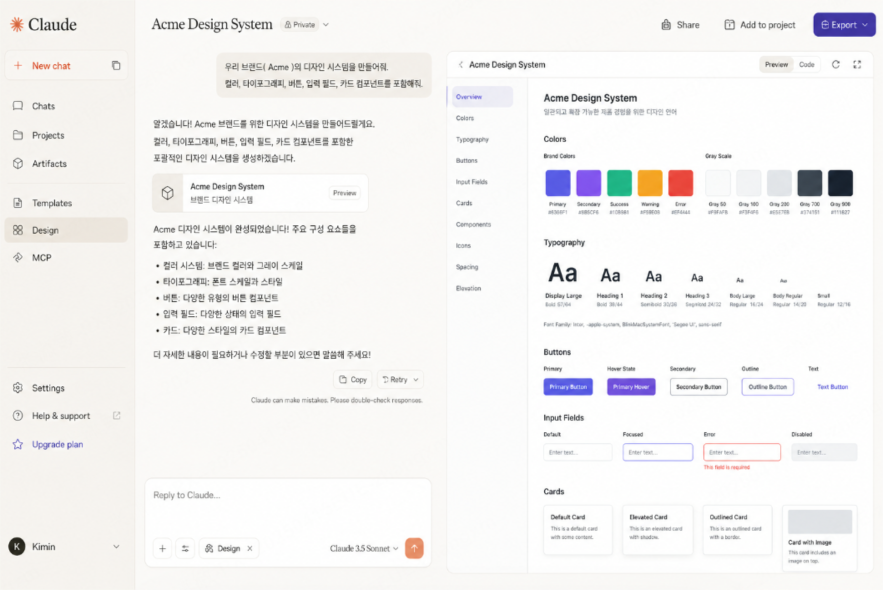Select Icons in artifact navigation

[x=463, y=245]
